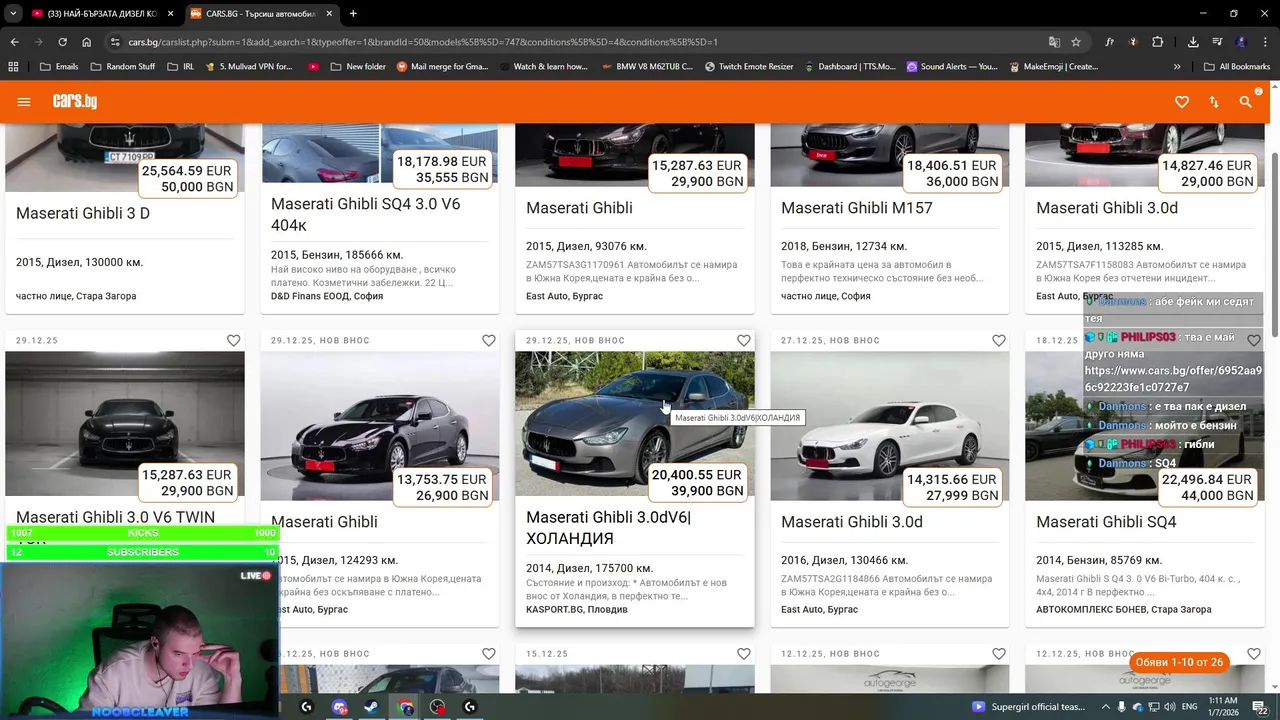Screen dimensions: 1280x720
Task: Open the 5. Mullvad VPN bookmark
Action: (x=248, y=67)
